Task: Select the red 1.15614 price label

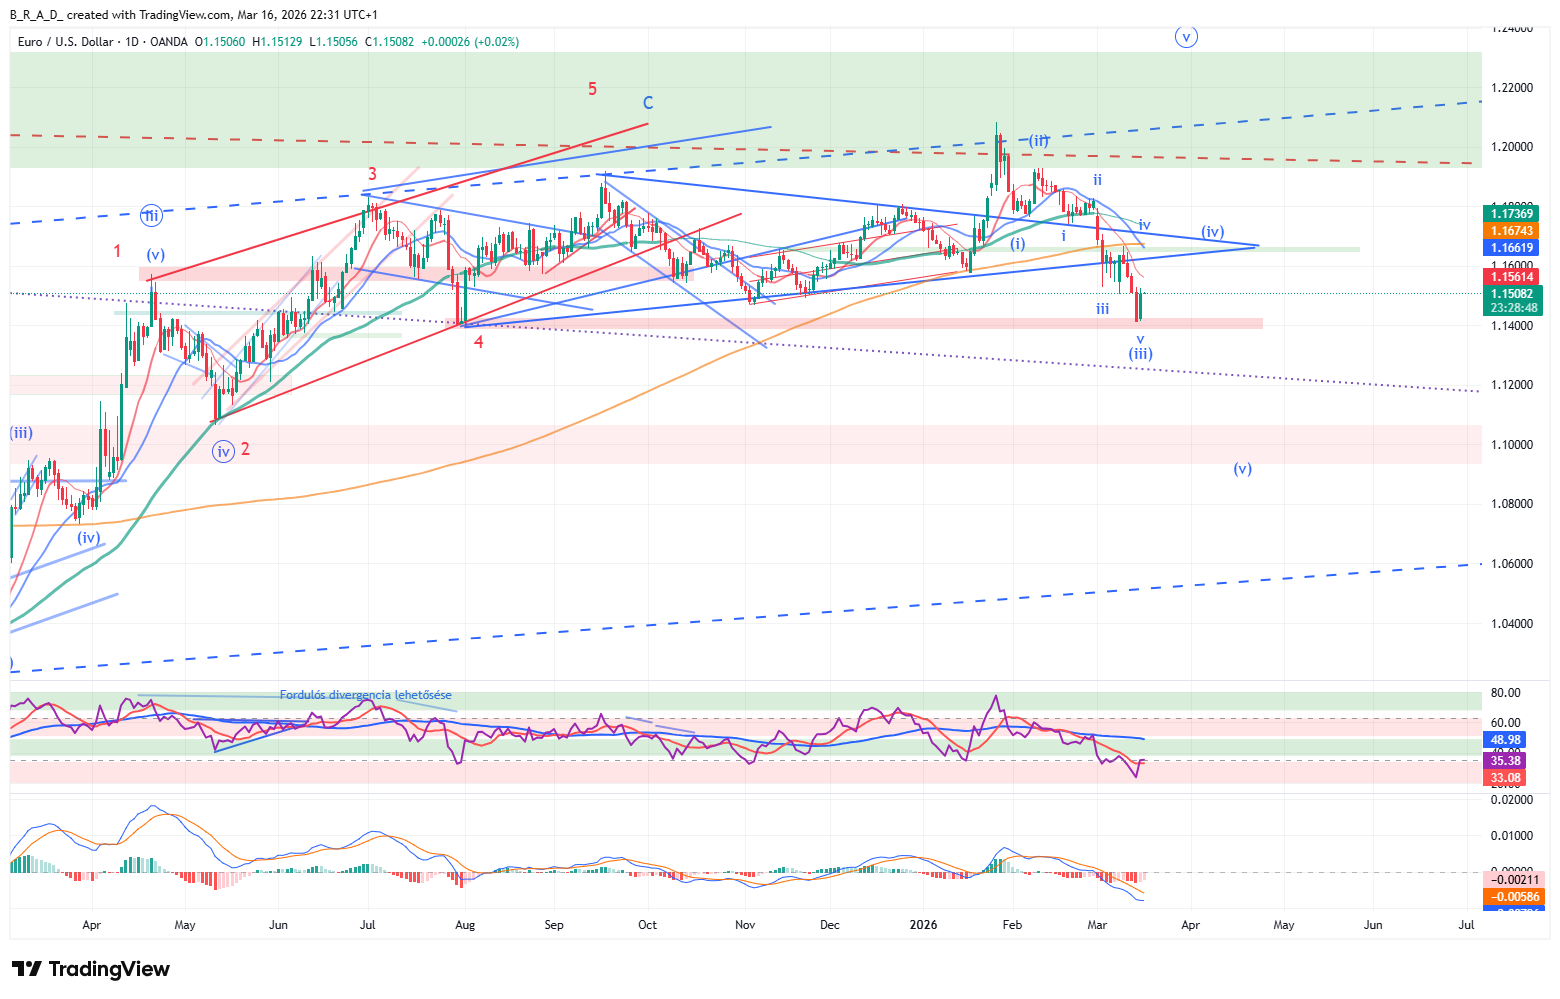Action: [x=1511, y=277]
